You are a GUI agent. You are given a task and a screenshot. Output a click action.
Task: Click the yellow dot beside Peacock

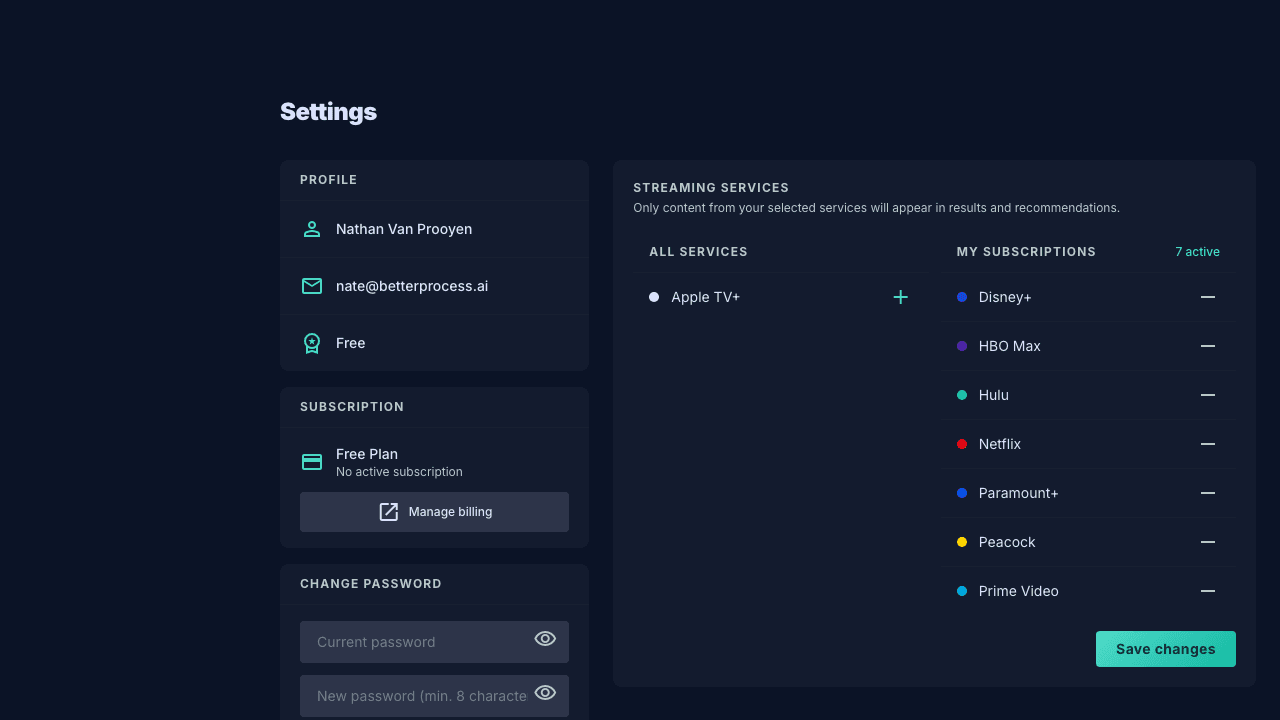[962, 542]
